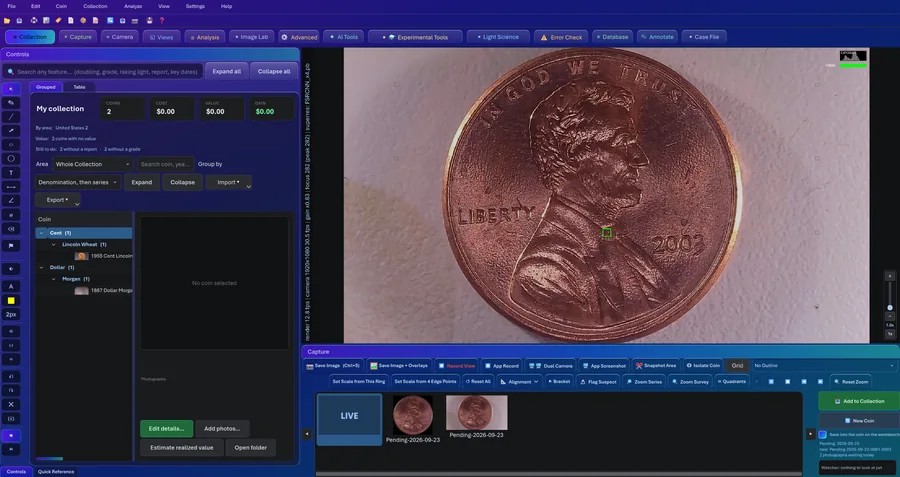Switch to the Capture tab
900x477 pixels.
[x=77, y=37]
